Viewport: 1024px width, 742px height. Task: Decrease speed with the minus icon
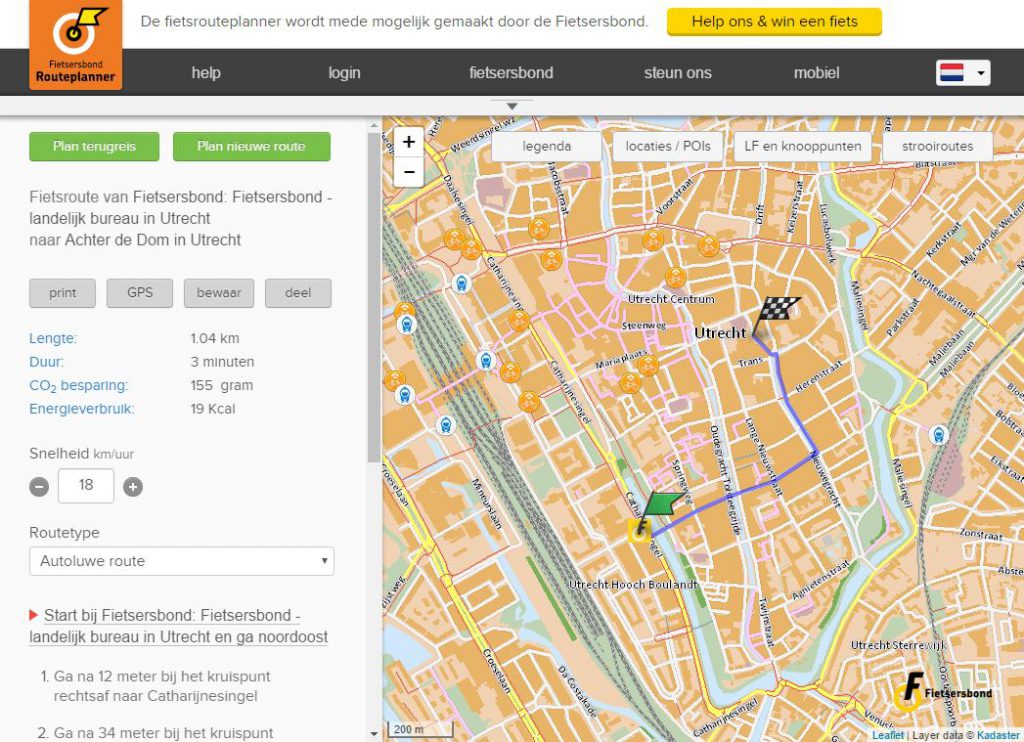pyautogui.click(x=39, y=487)
